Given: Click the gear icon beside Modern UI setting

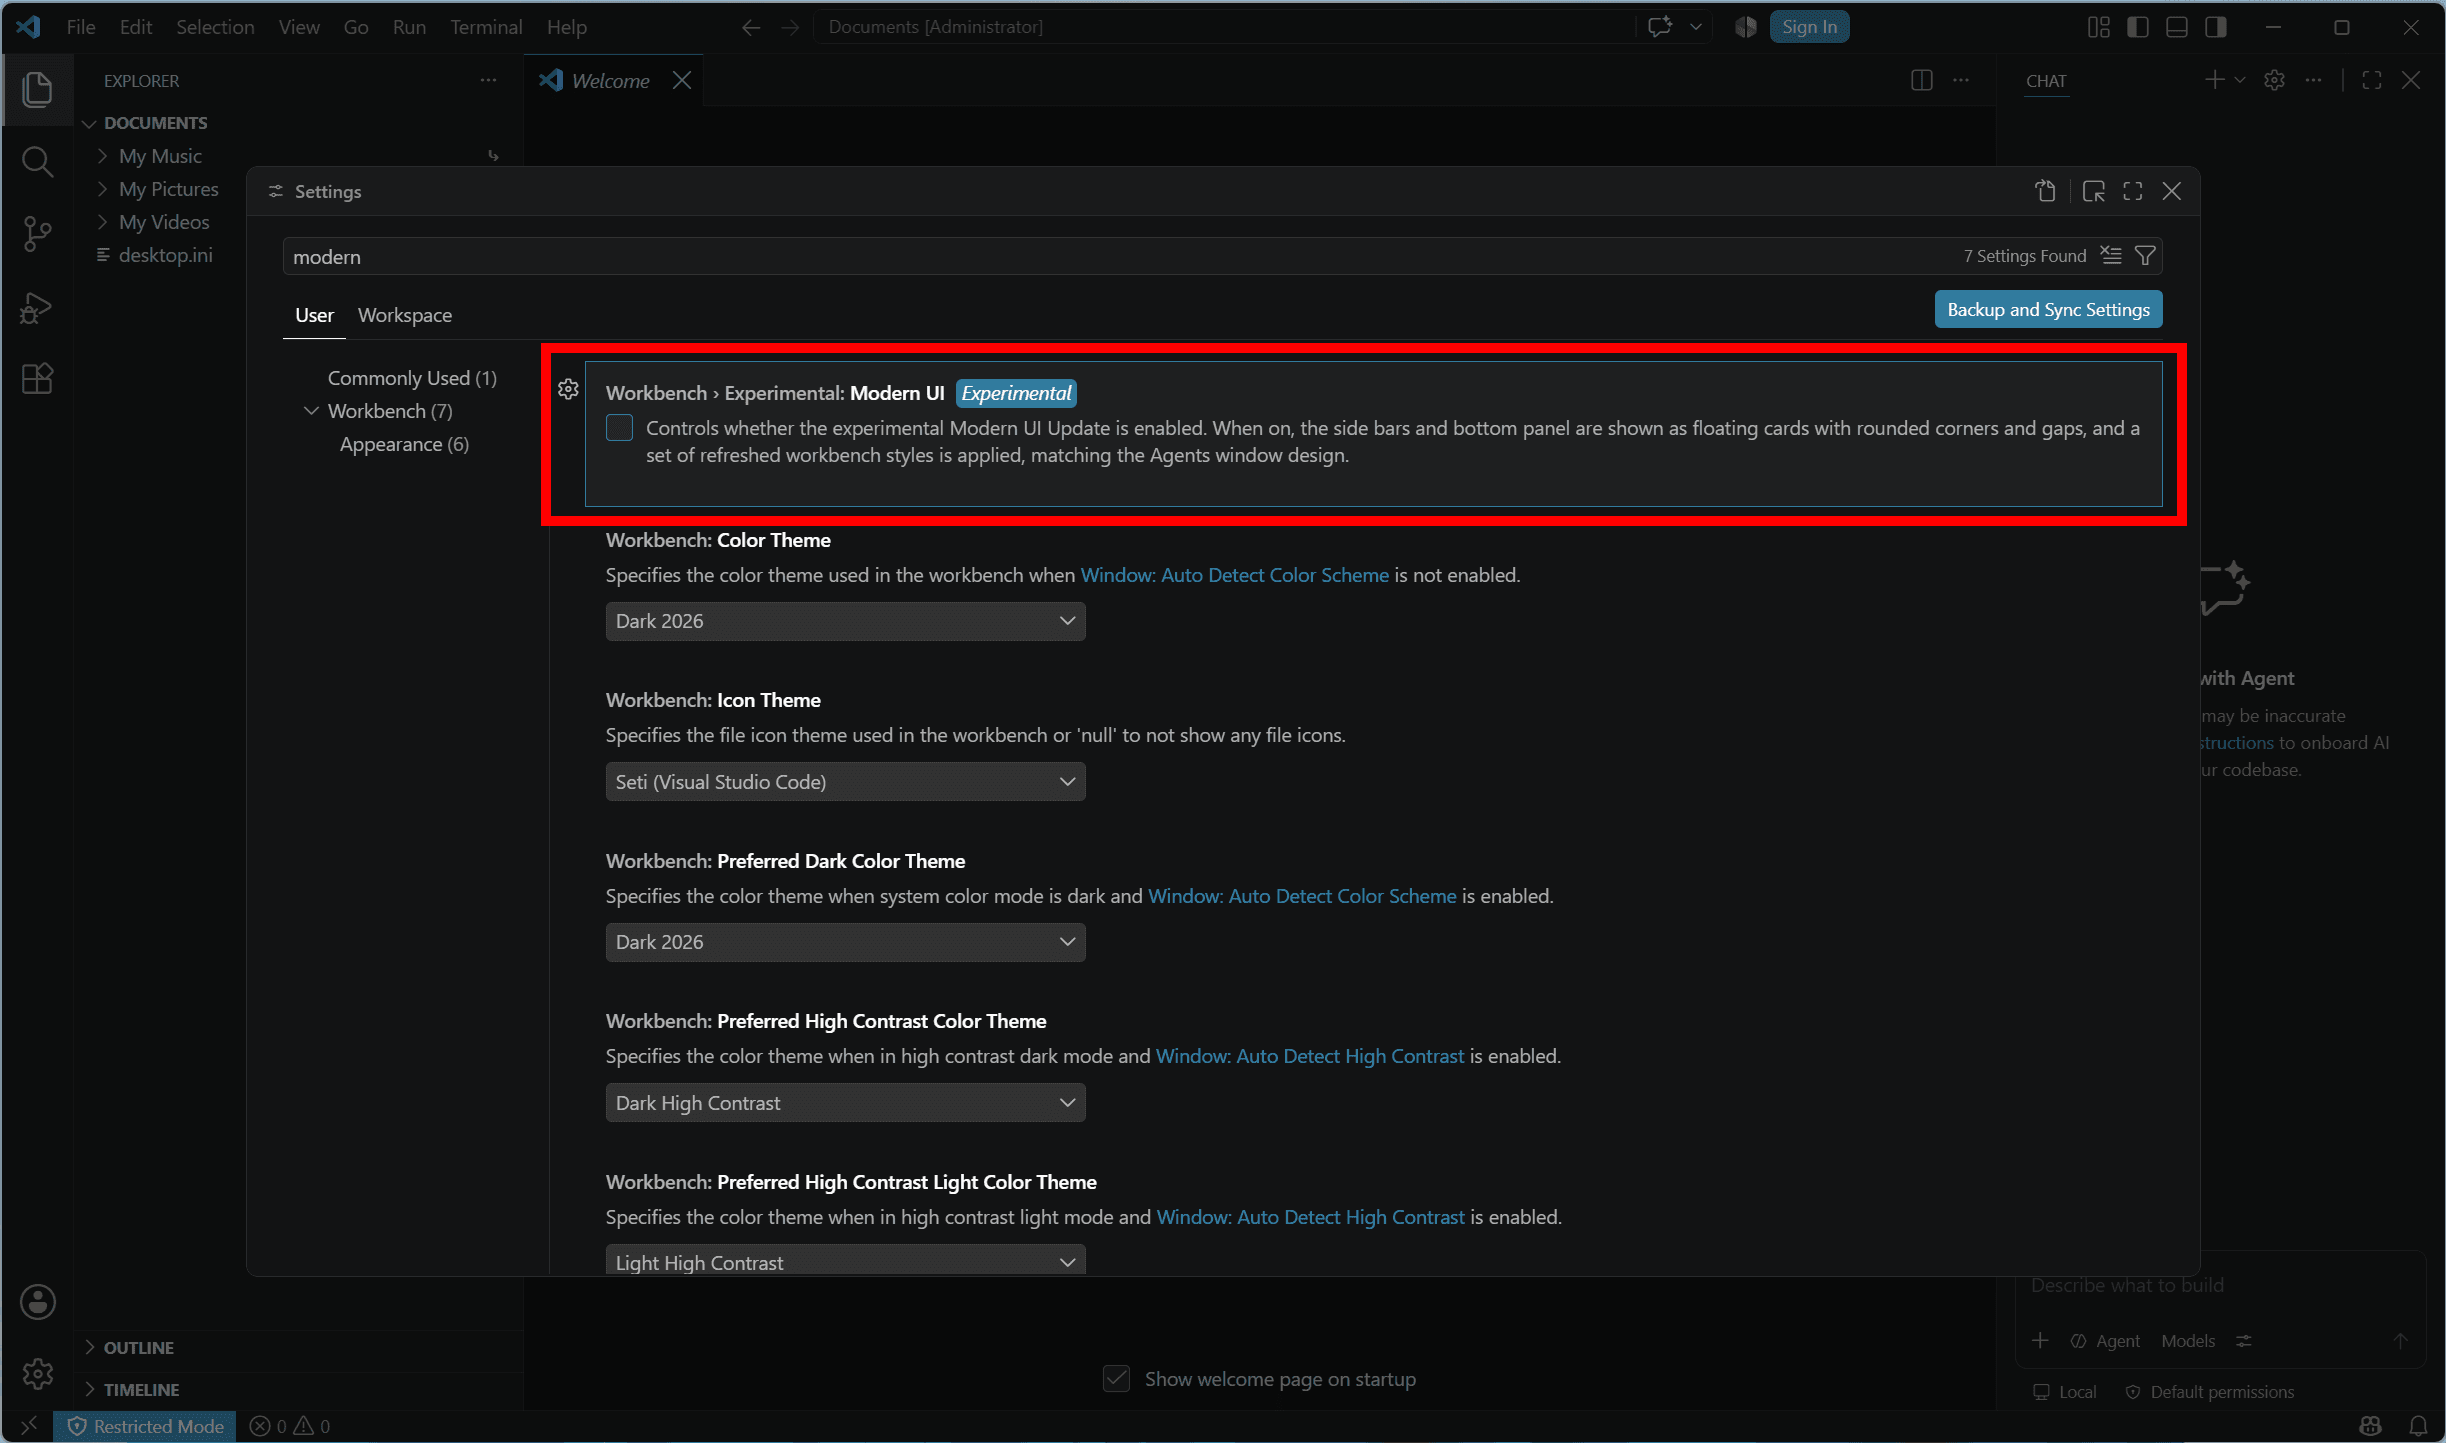Looking at the screenshot, I should click(x=568, y=389).
